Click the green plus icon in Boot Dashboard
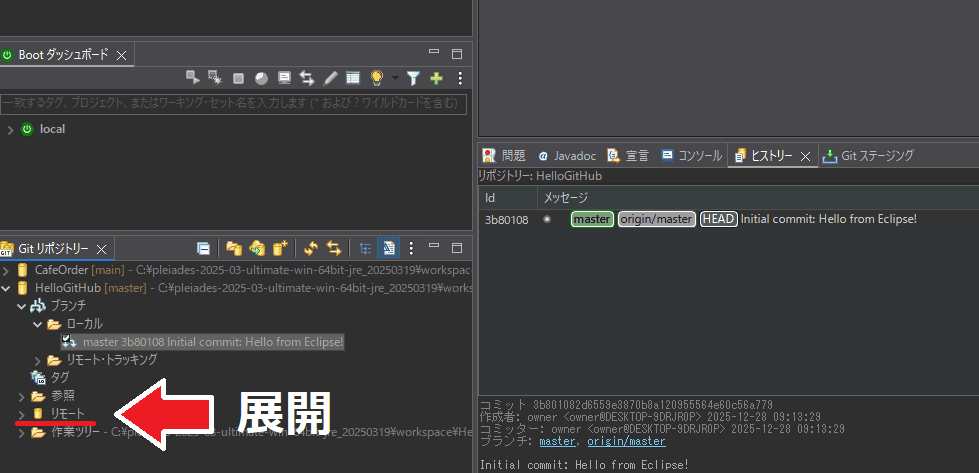 coord(436,78)
